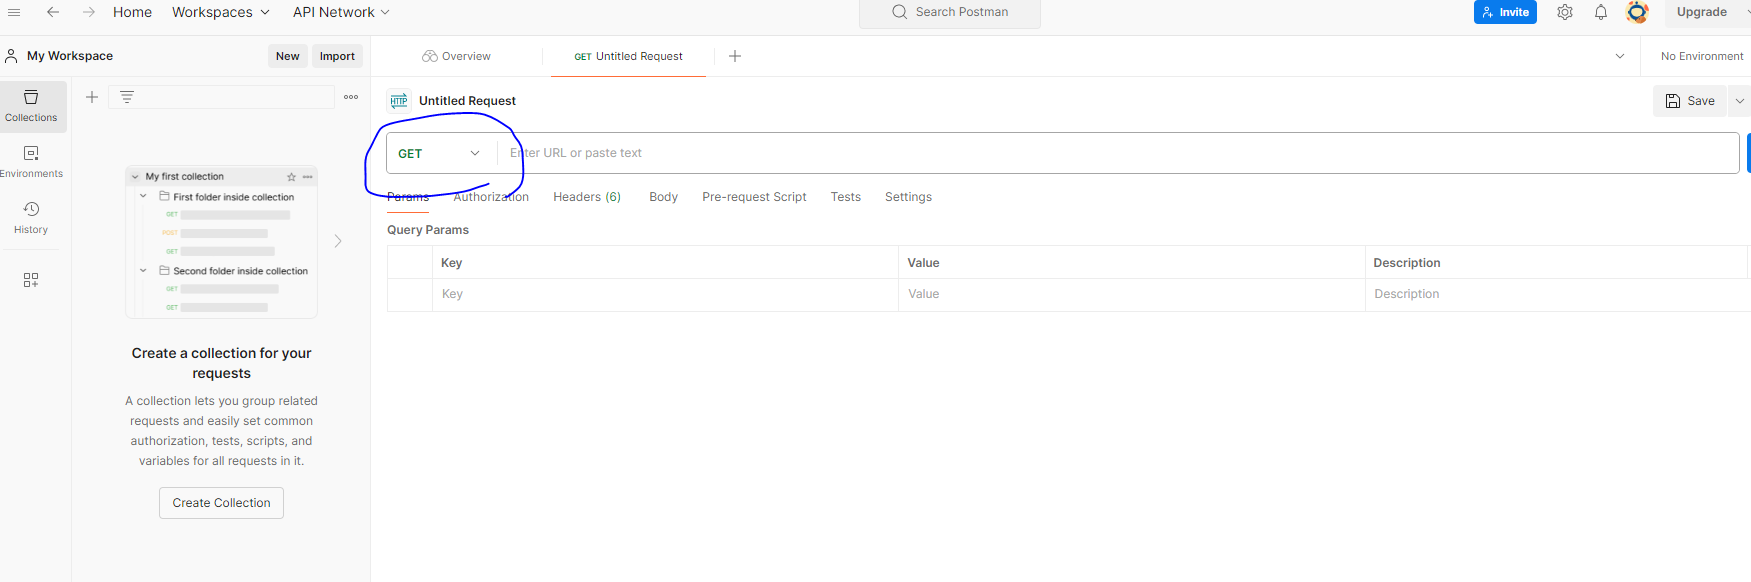The image size is (1751, 582).
Task: Open the History sidebar icon
Action: point(31,217)
